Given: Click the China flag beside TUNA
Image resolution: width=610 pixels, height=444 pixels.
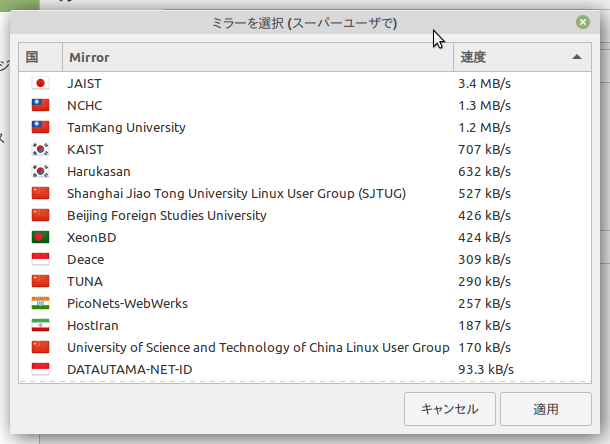Looking at the screenshot, I should click(40, 281).
